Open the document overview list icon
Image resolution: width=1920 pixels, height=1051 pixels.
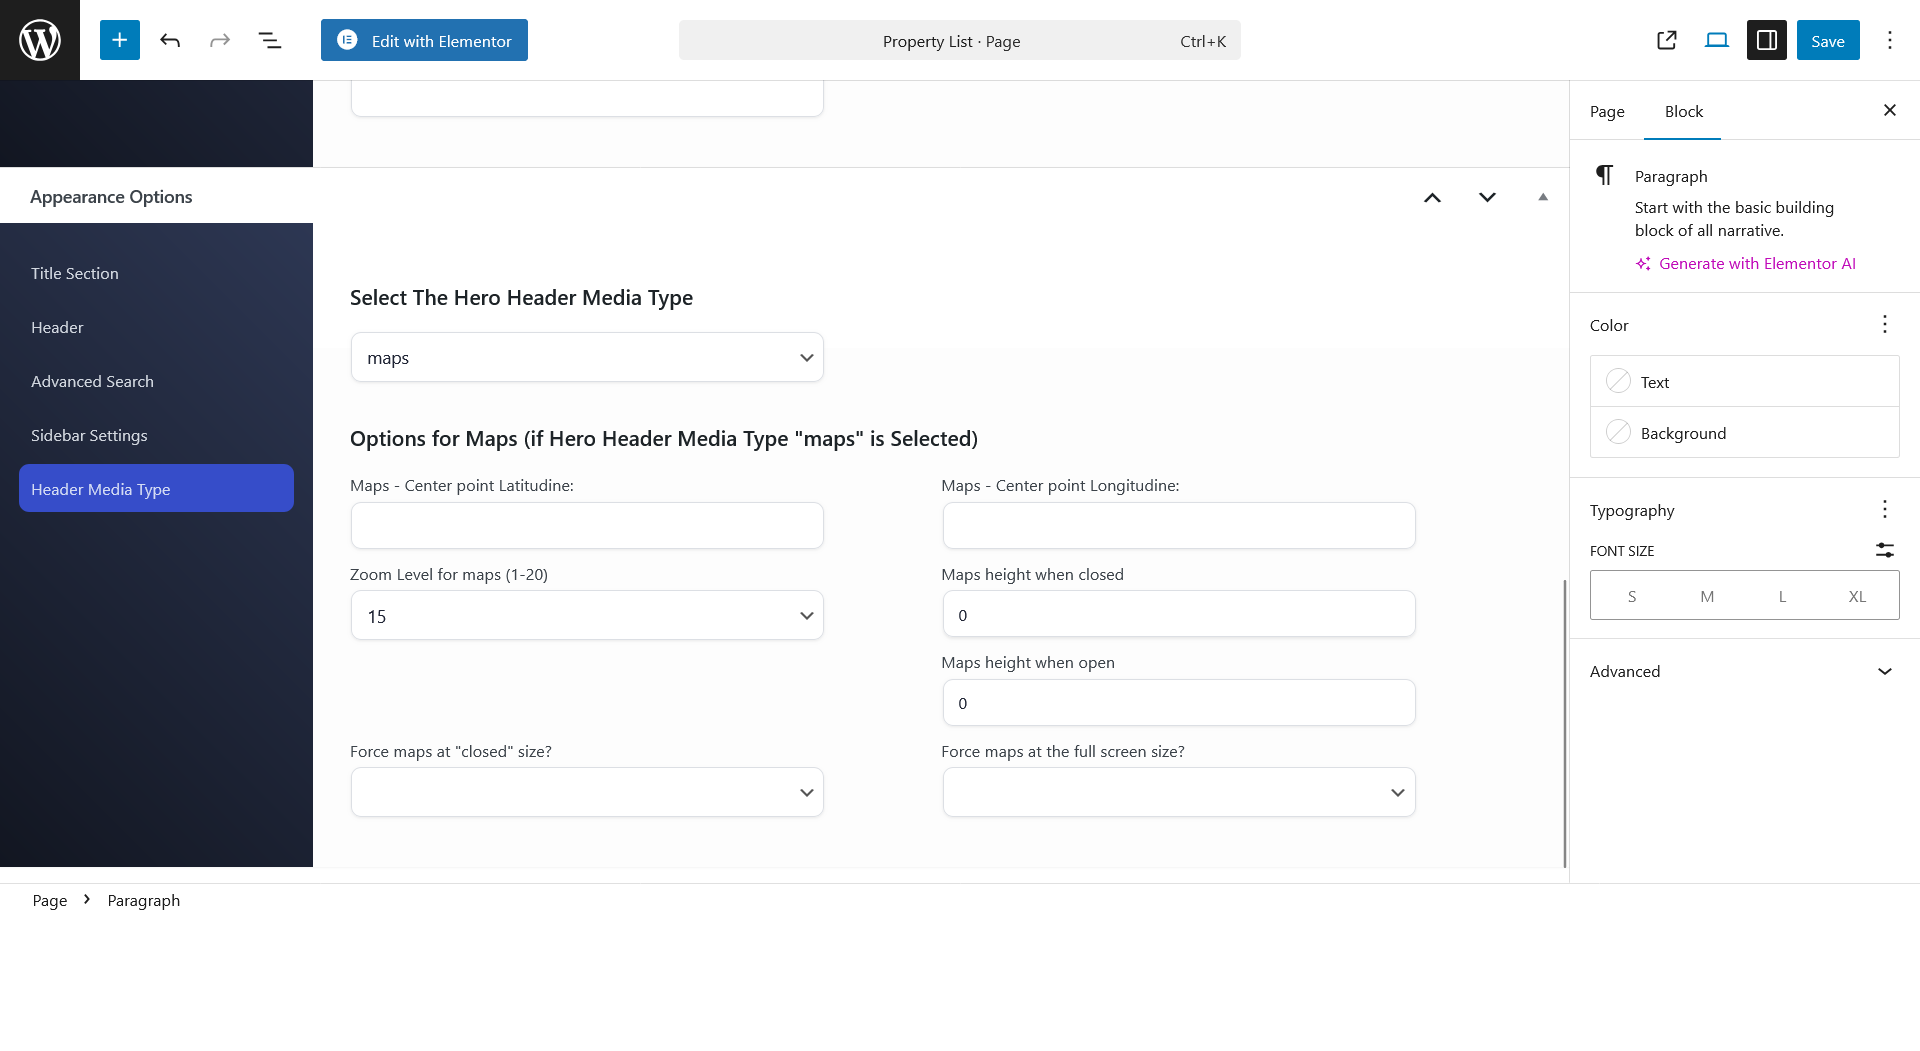tap(269, 40)
